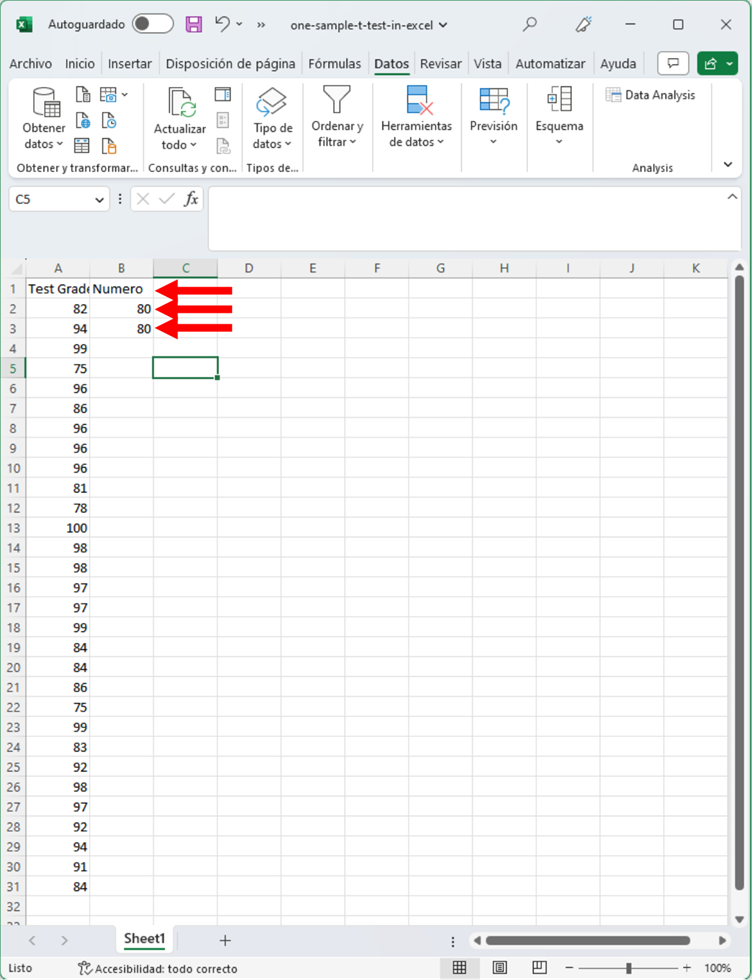The width and height of the screenshot is (752, 980).
Task: Collapse the ribbon with the chevron
Action: click(x=727, y=165)
